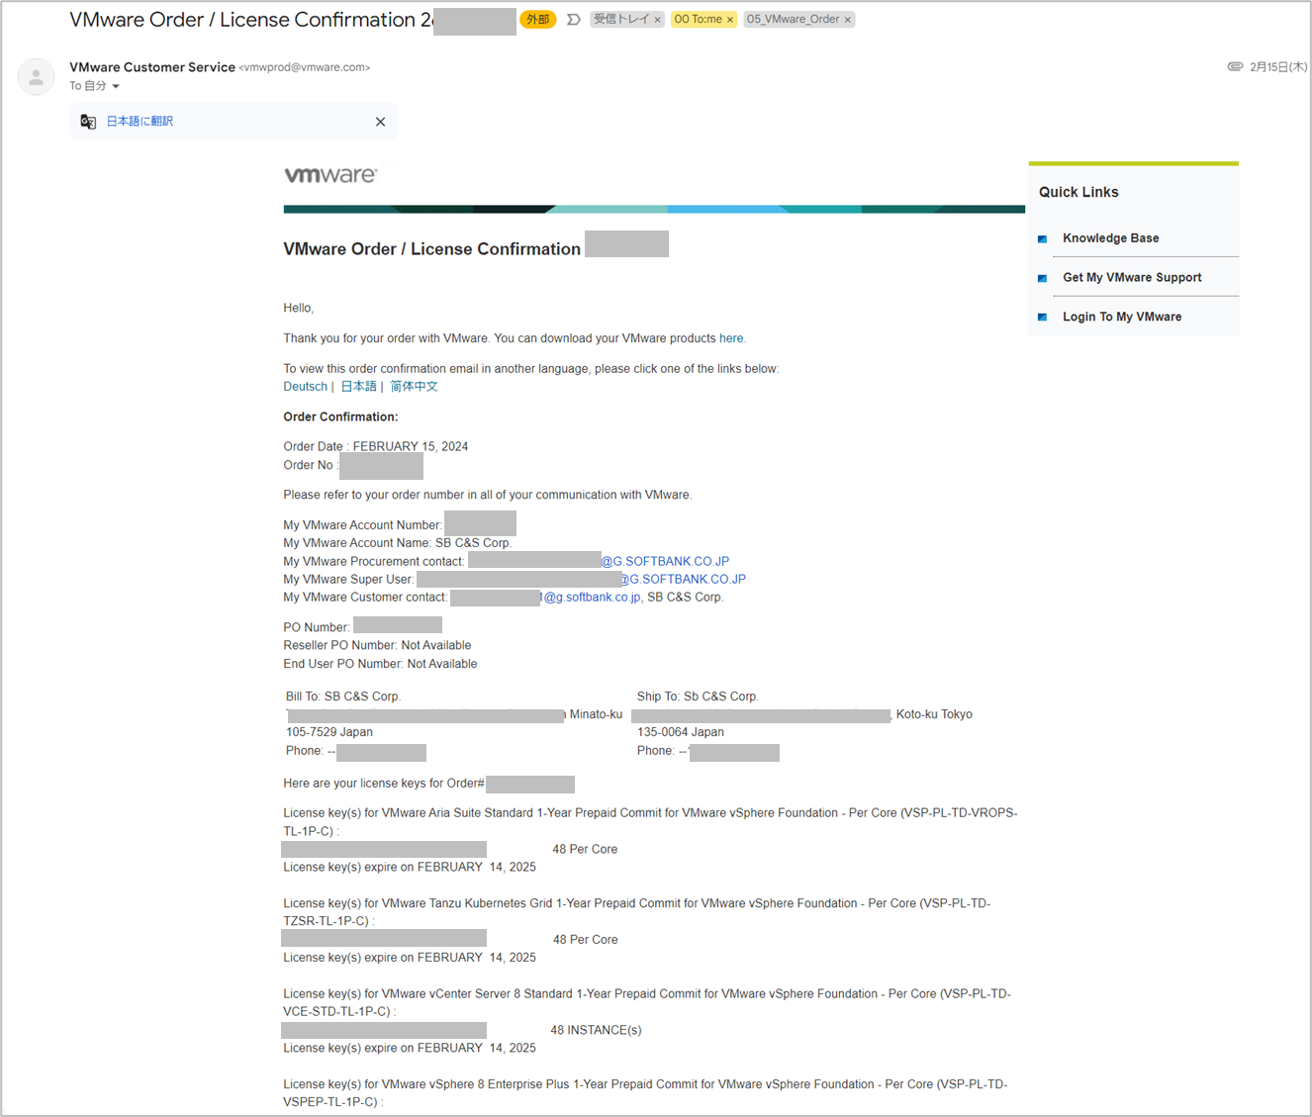Screen dimensions: 1312x1117
Task: Open 日本語 language version link
Action: point(359,387)
